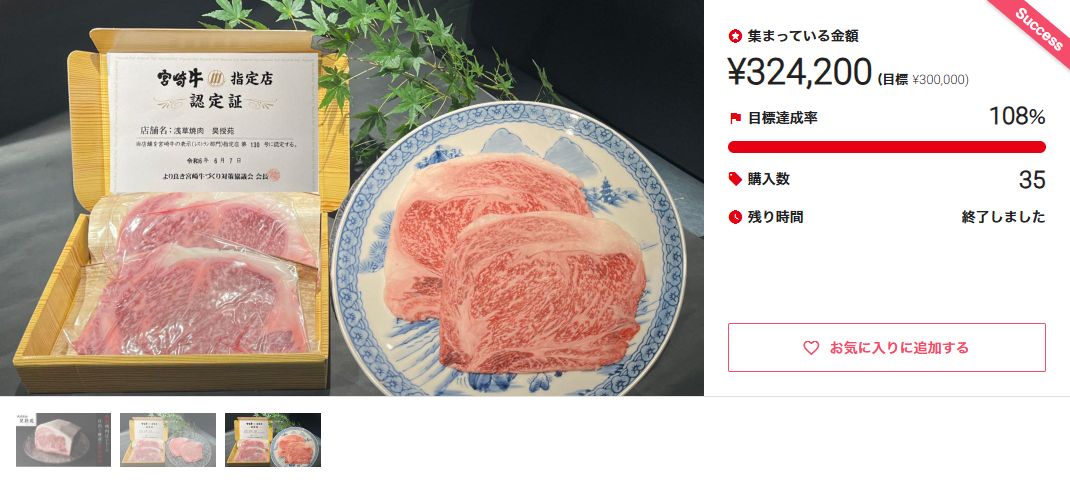Open the first thumbnail showing a meat block
Screen dimensions: 1070x483
click(63, 440)
